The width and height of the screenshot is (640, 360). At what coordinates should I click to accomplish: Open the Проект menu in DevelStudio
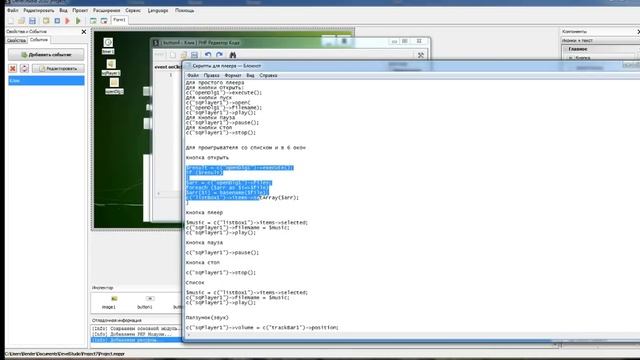(80, 10)
